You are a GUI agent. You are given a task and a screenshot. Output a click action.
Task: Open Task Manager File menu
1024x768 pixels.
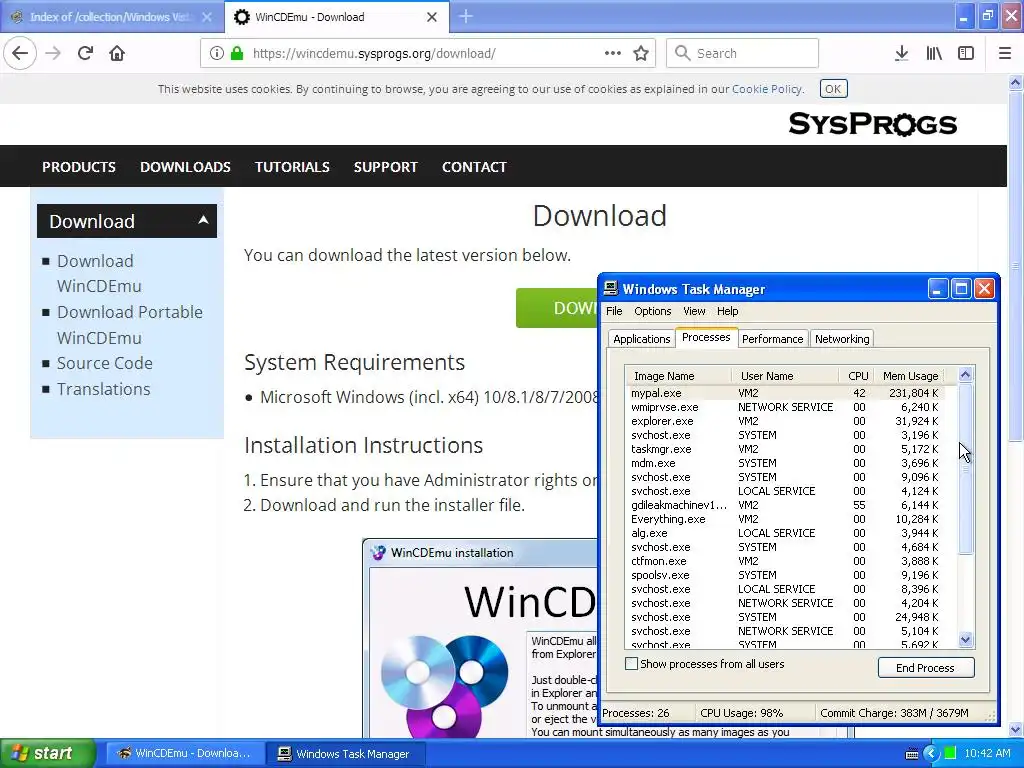coord(614,311)
